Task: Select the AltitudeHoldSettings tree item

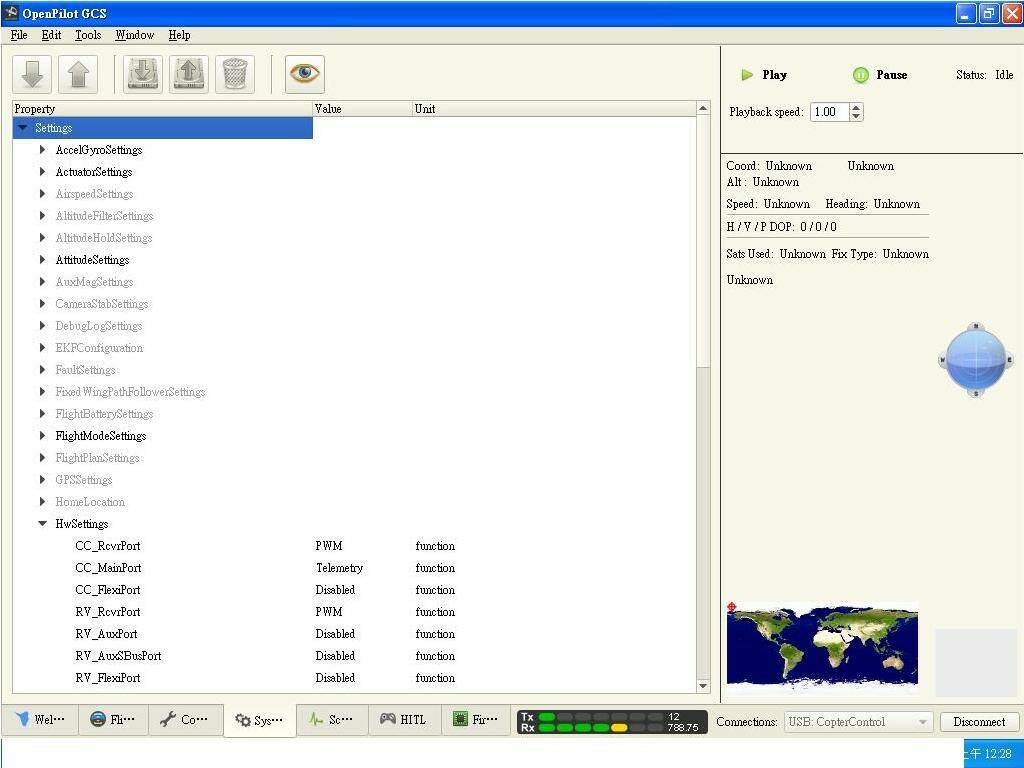Action: (104, 238)
